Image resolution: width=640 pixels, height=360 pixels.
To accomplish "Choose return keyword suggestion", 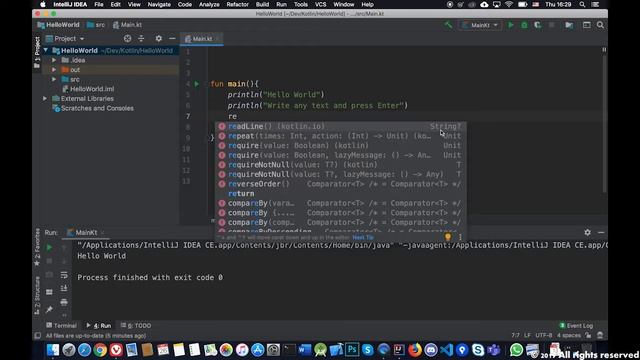I will (340, 193).
